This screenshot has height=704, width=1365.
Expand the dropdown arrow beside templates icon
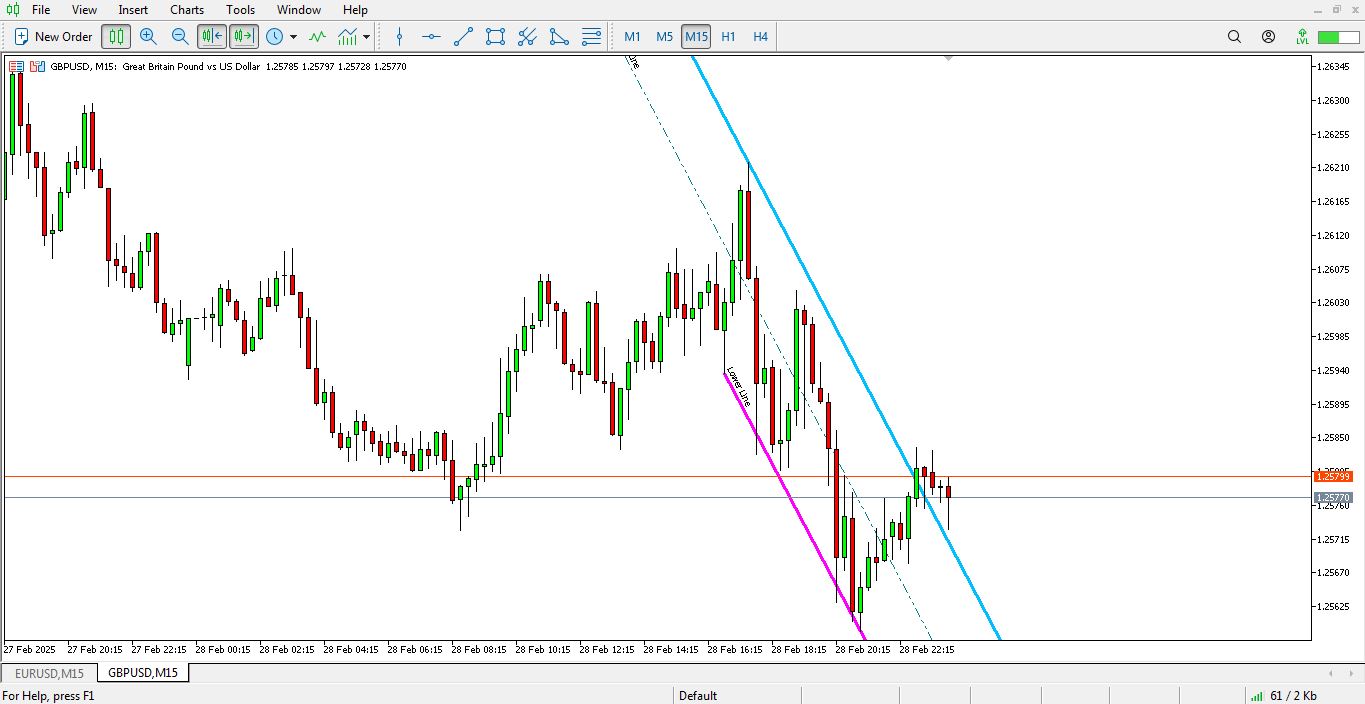(x=367, y=37)
